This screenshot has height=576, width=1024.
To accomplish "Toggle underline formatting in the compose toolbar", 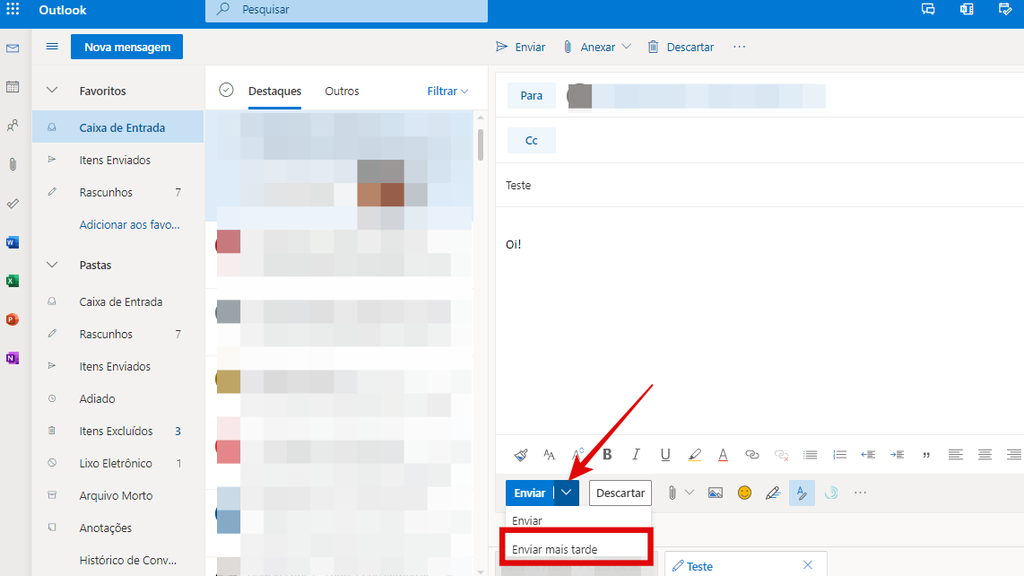I will [665, 454].
